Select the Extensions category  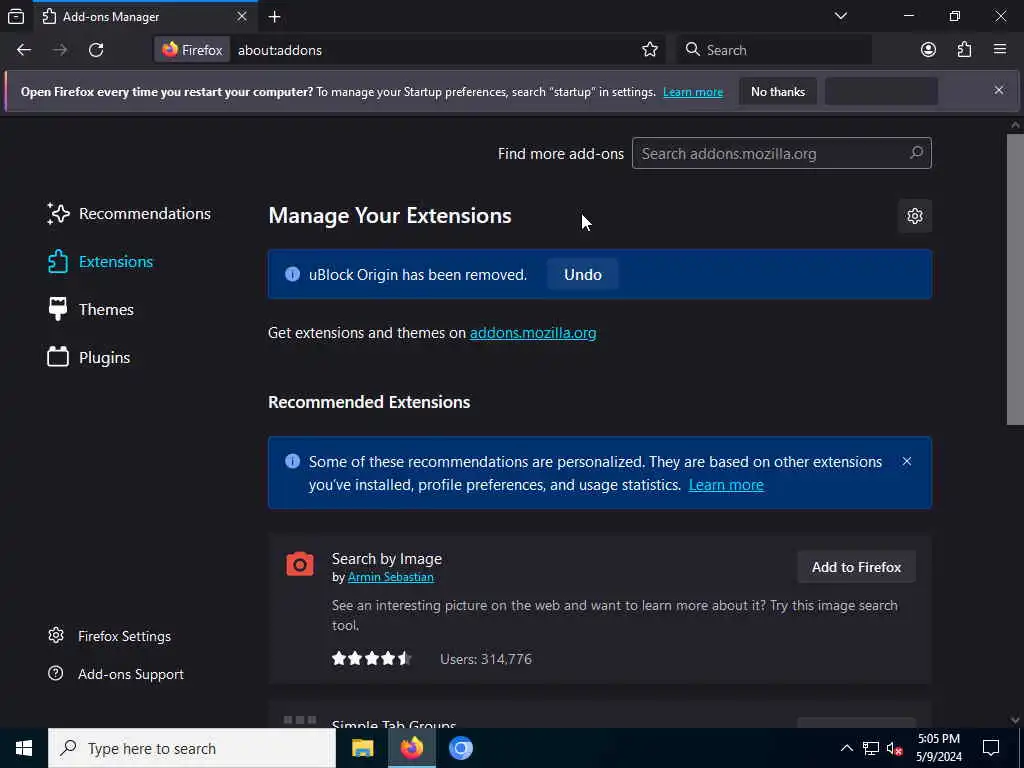click(101, 261)
